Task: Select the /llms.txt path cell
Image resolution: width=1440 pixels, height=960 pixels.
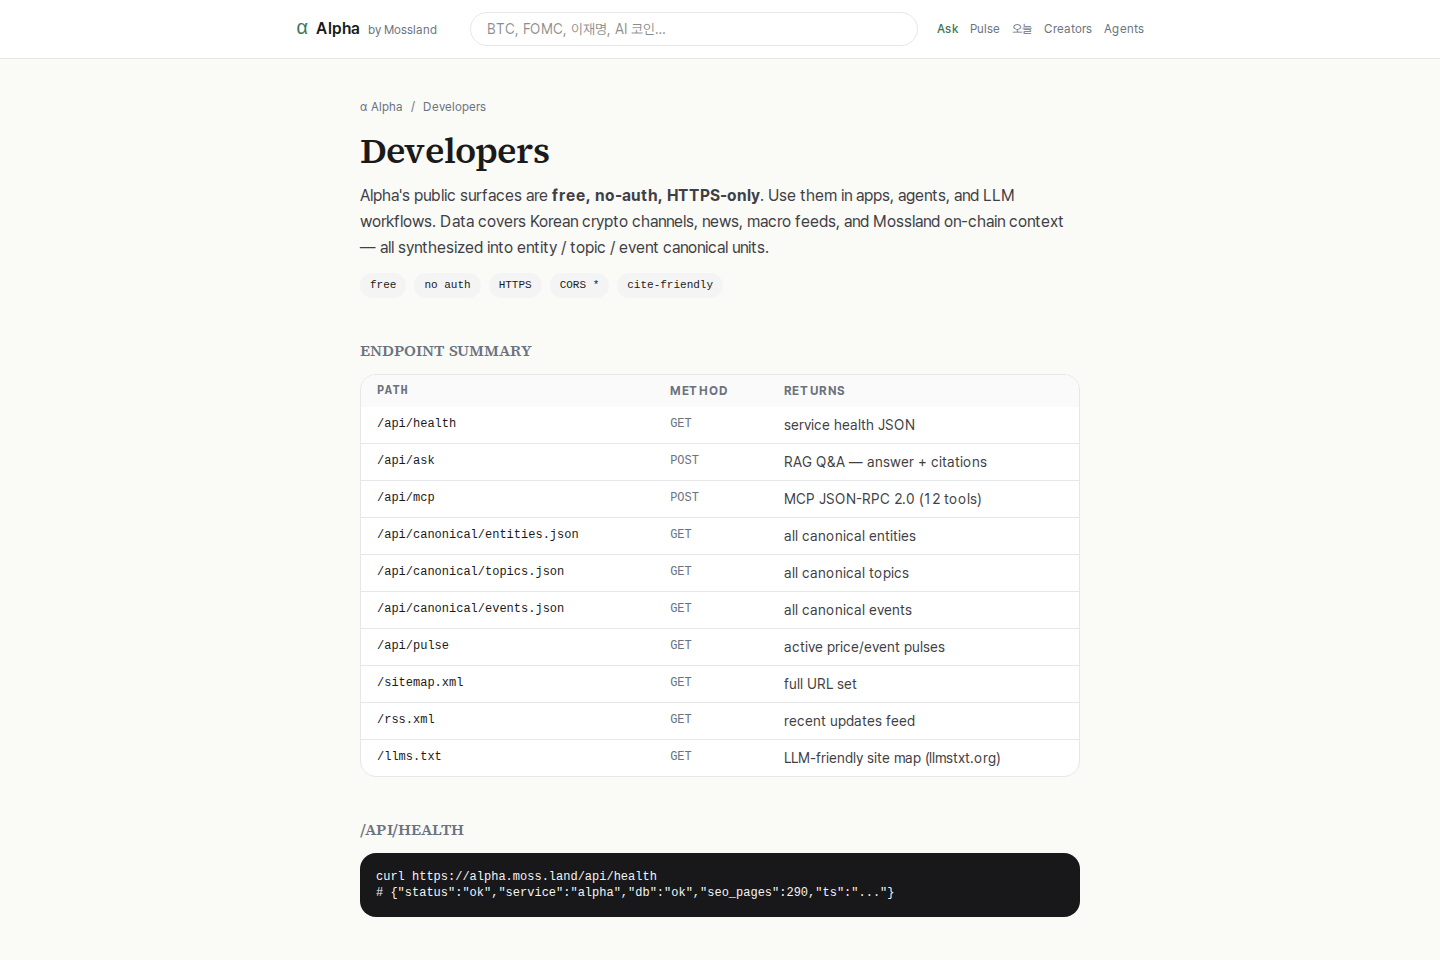Action: (409, 757)
